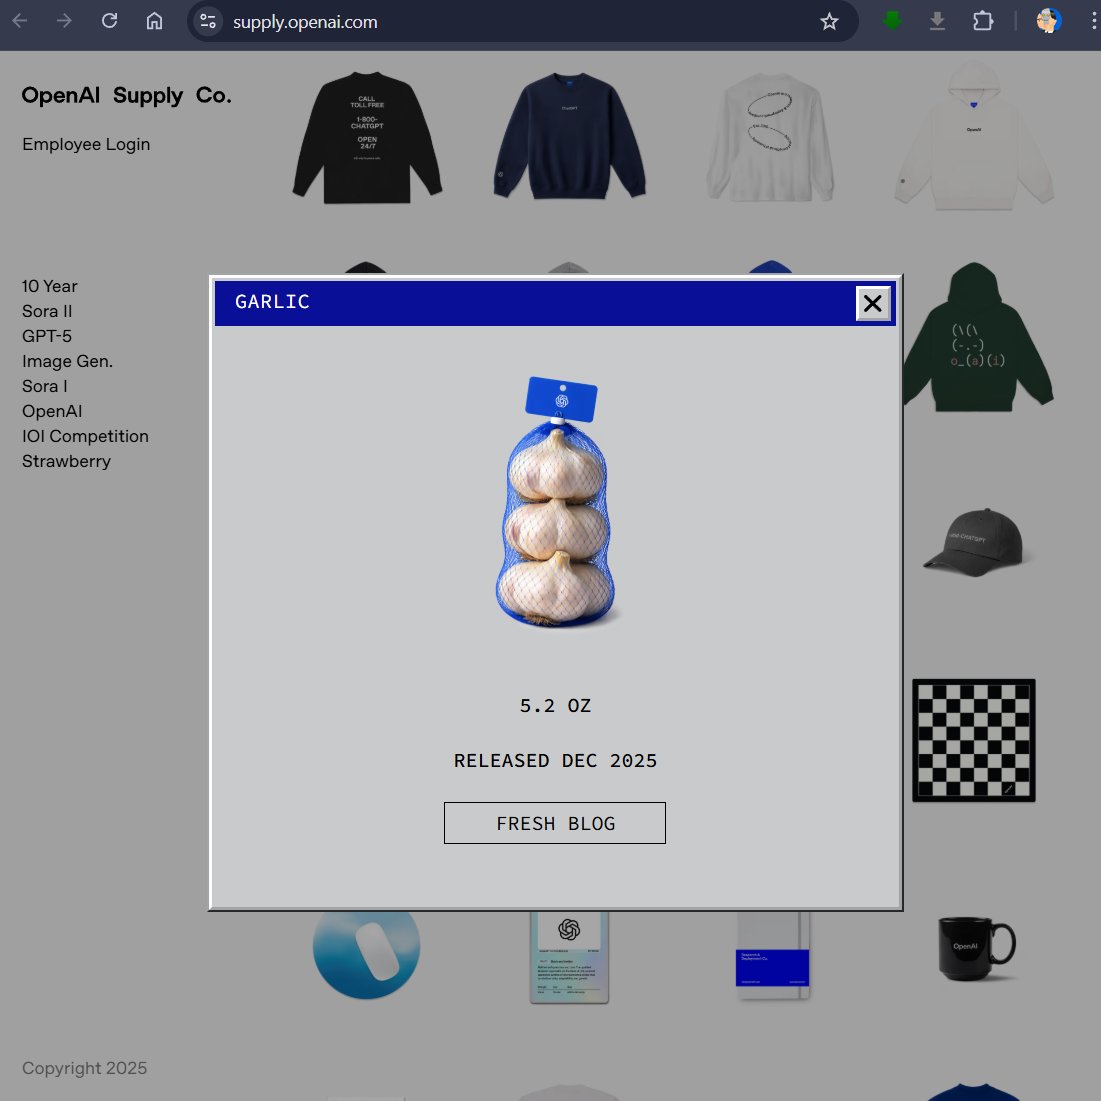Bookmark this page with the star
The image size is (1101, 1101).
coord(829,22)
